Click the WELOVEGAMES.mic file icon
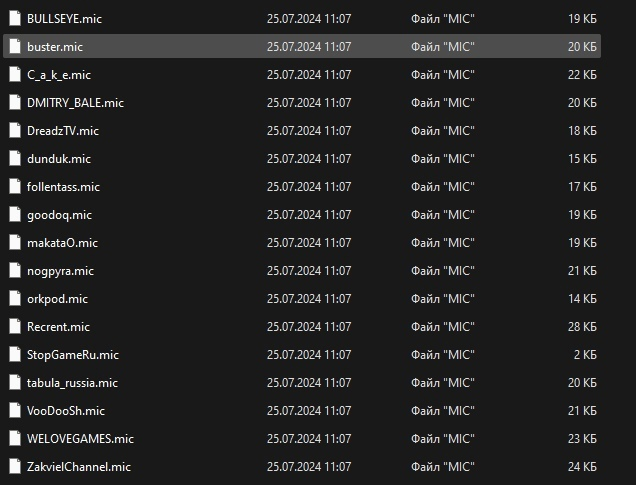 (x=15, y=438)
